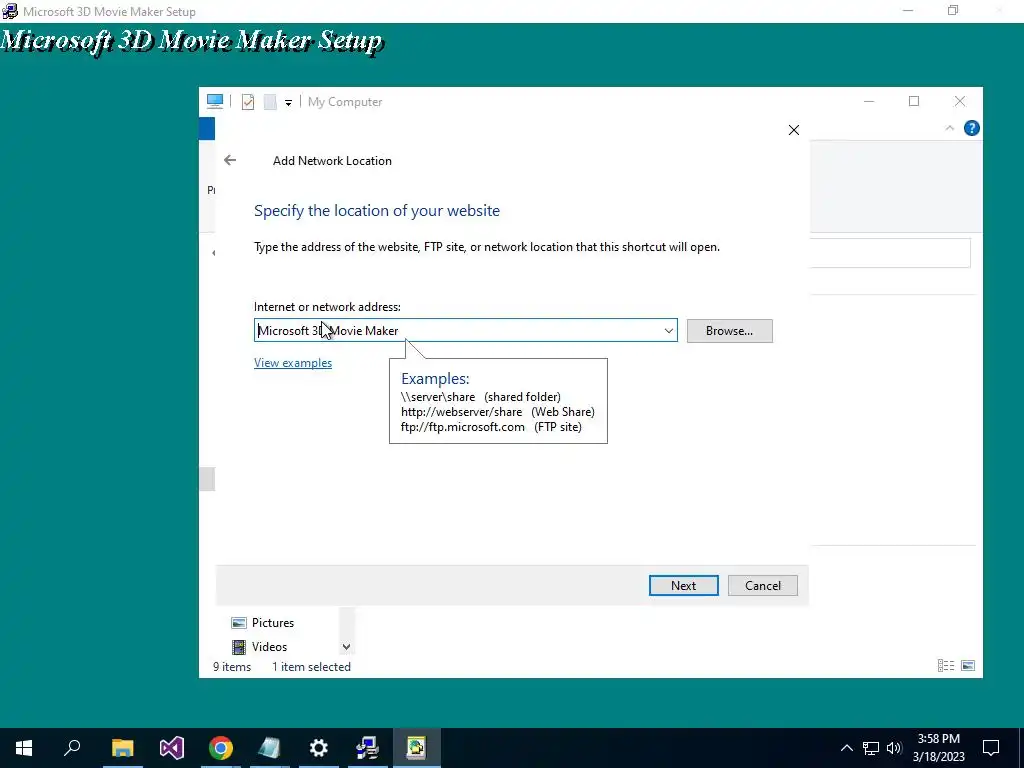
Task: Open File Explorer from the taskbar
Action: (122, 748)
